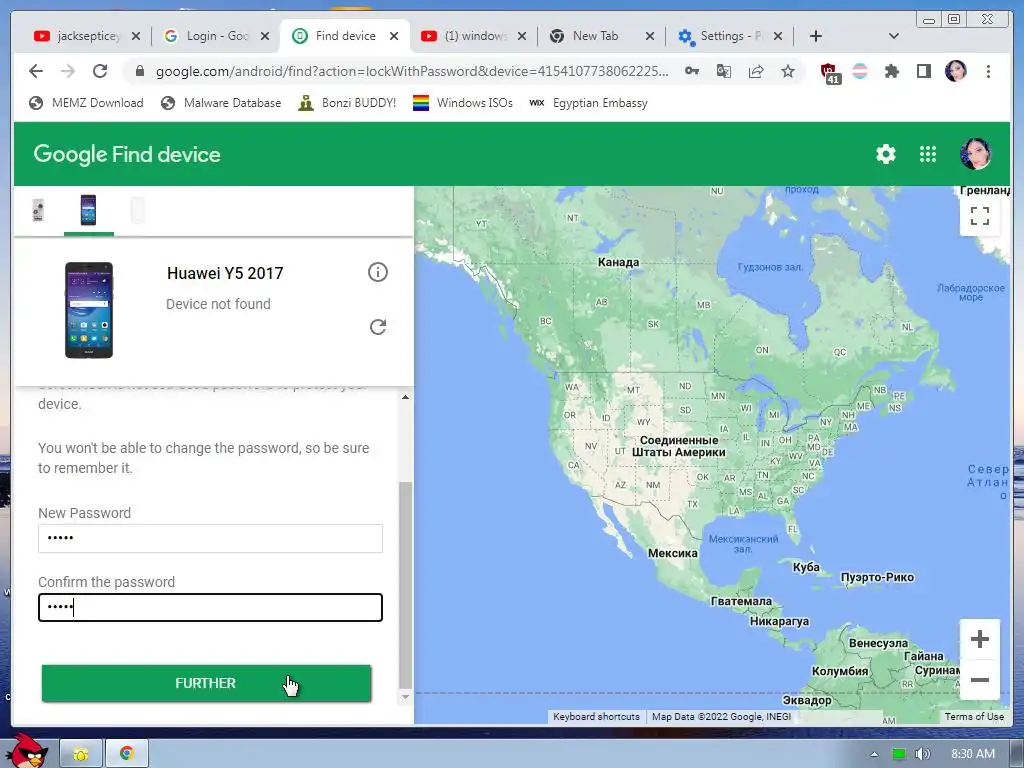Open Find device settings gear
The height and width of the screenshot is (768, 1024).
click(886, 154)
